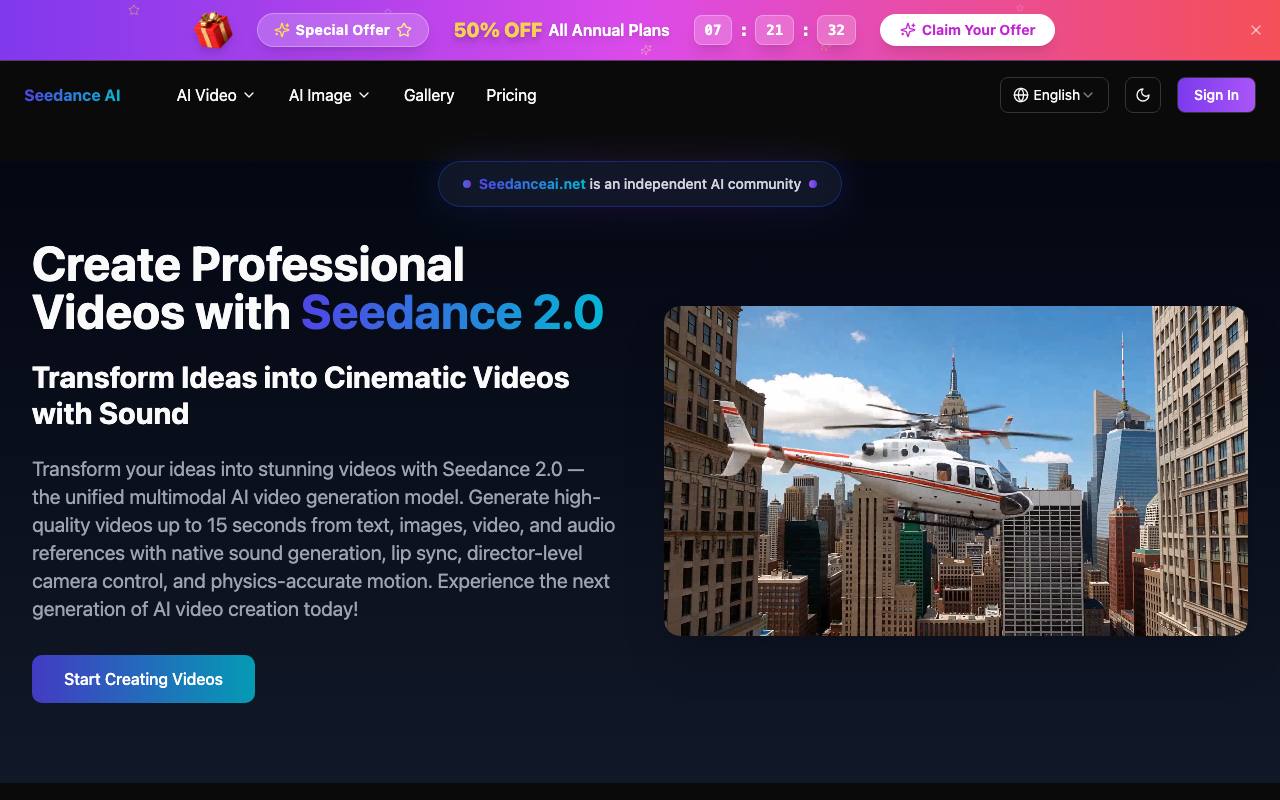This screenshot has height=800, width=1280.
Task: Click the Claim Your Offer button
Action: point(967,30)
